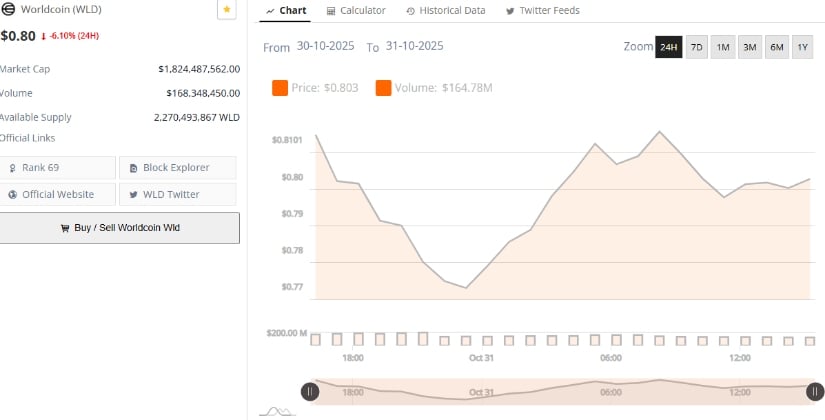Click the lowest price point on chart
825x420 pixels.
(x=466, y=288)
